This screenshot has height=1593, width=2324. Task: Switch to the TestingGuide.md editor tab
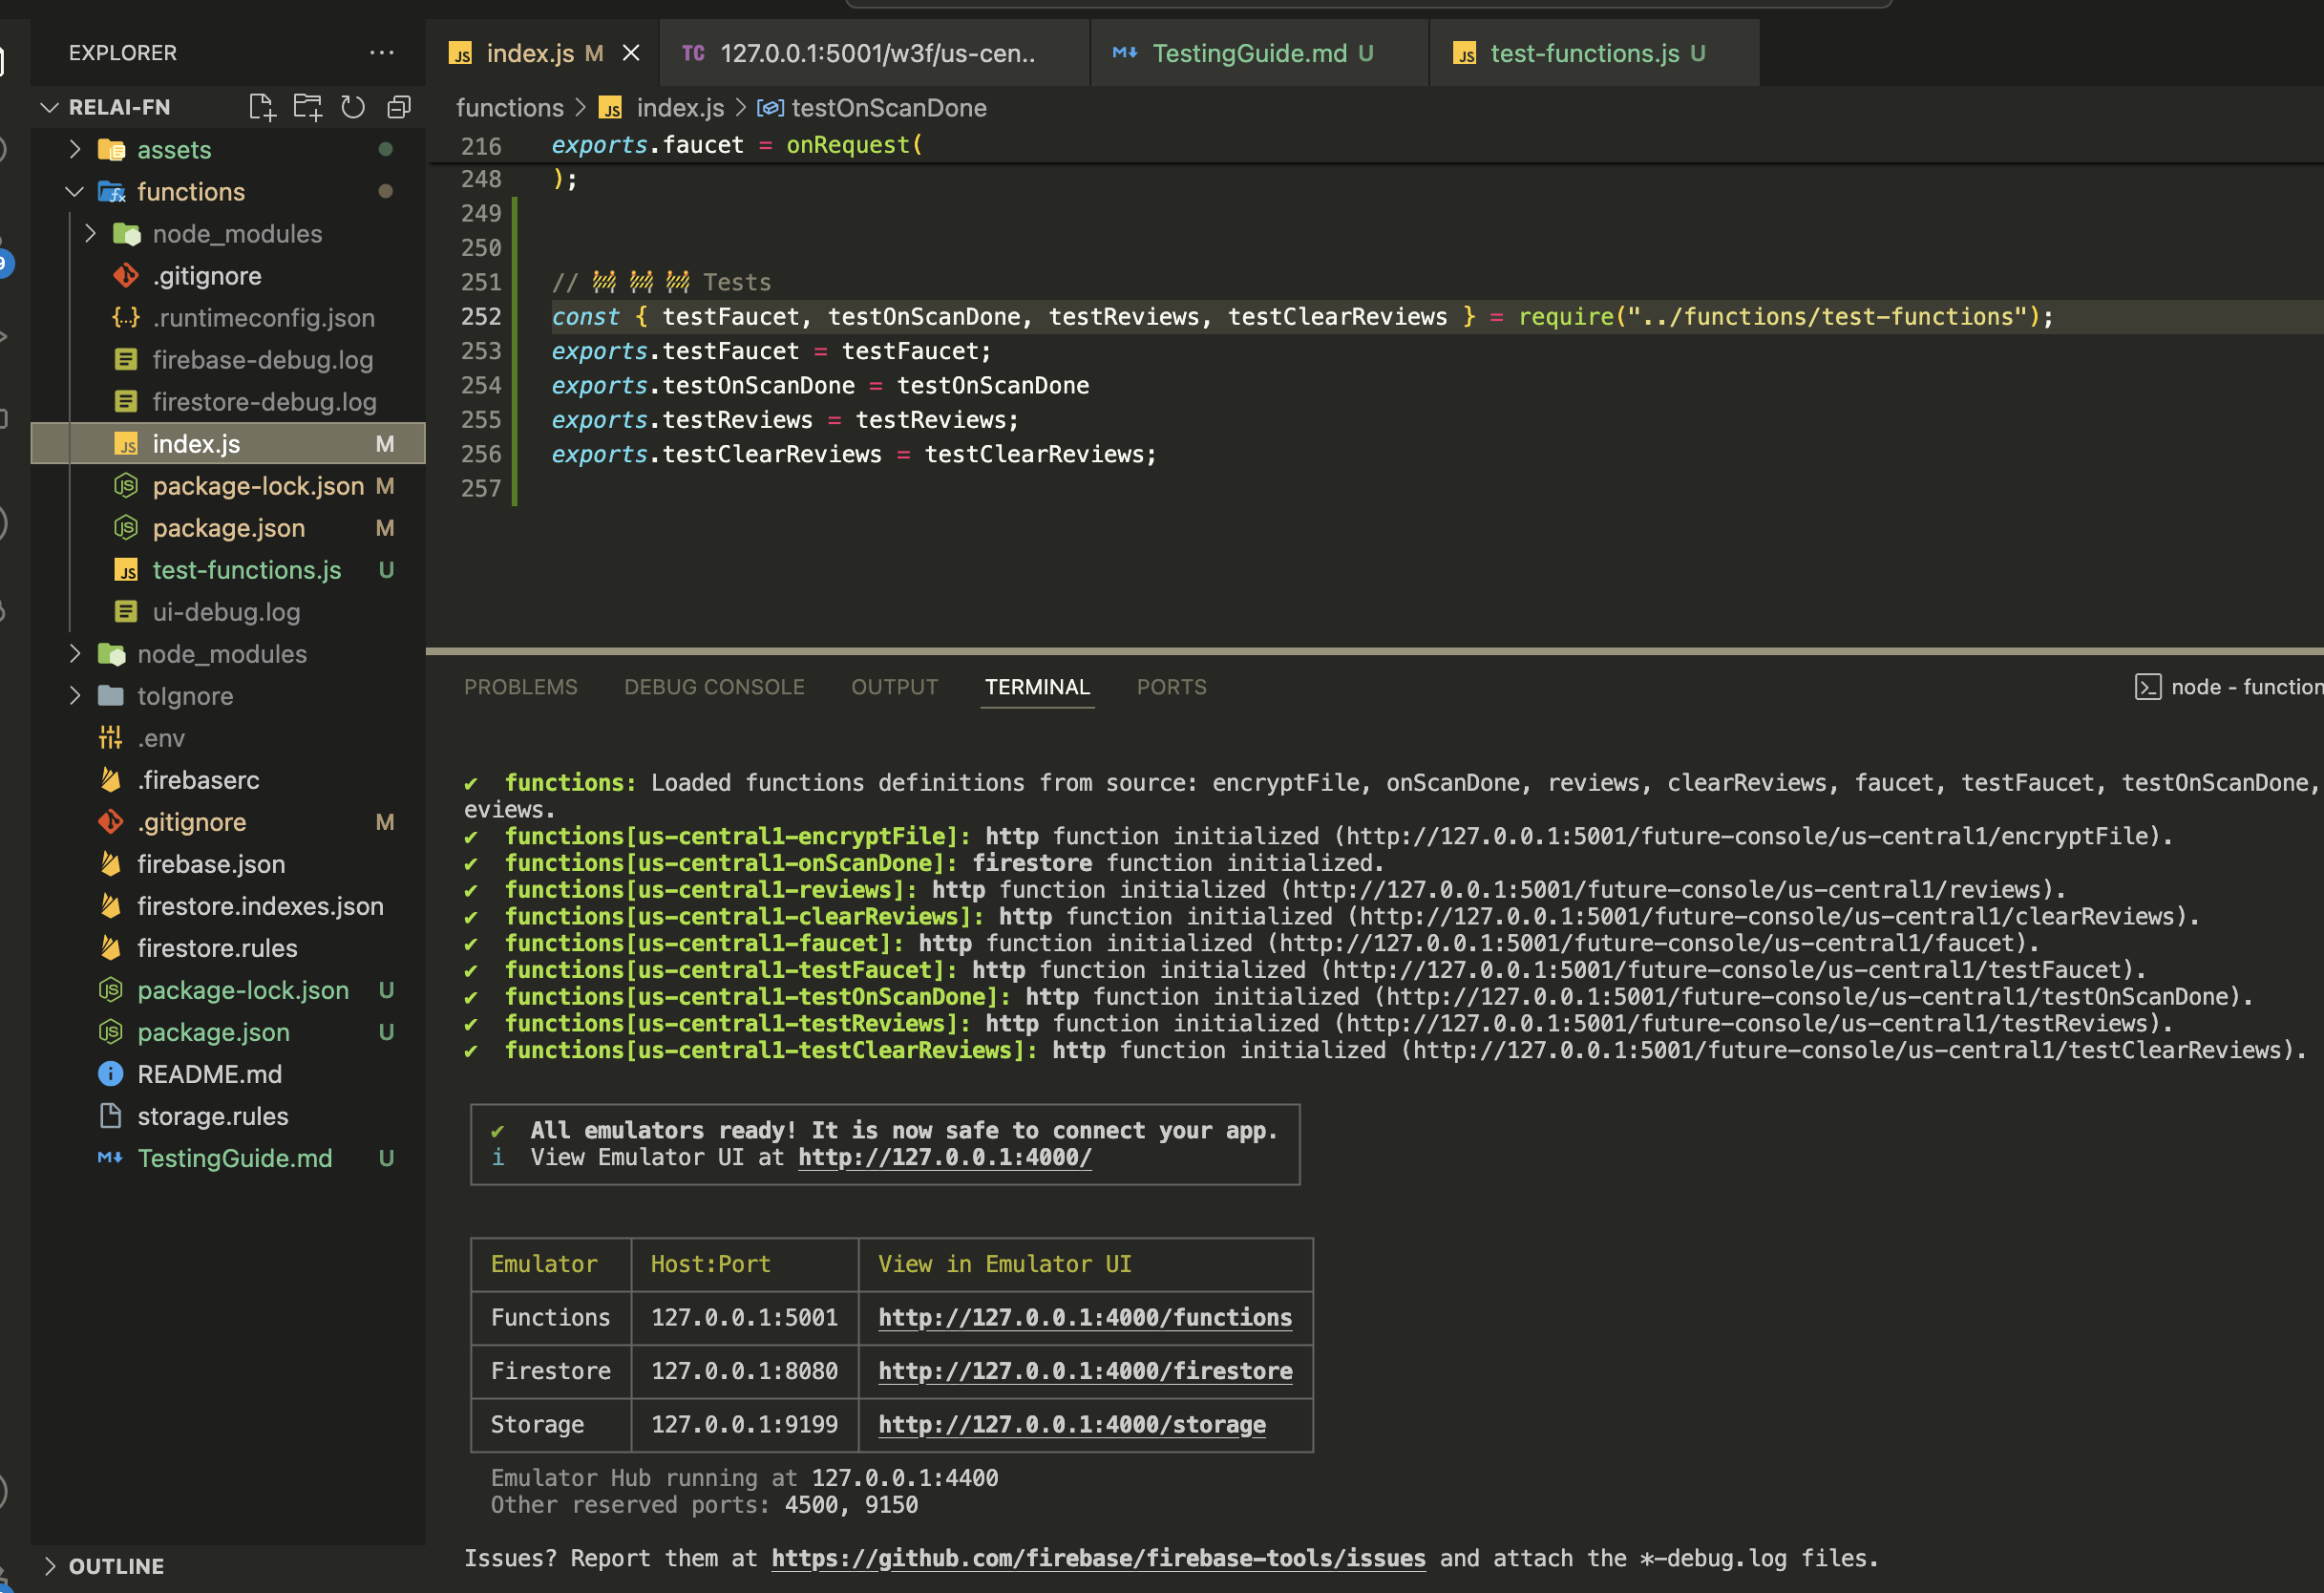[1260, 53]
